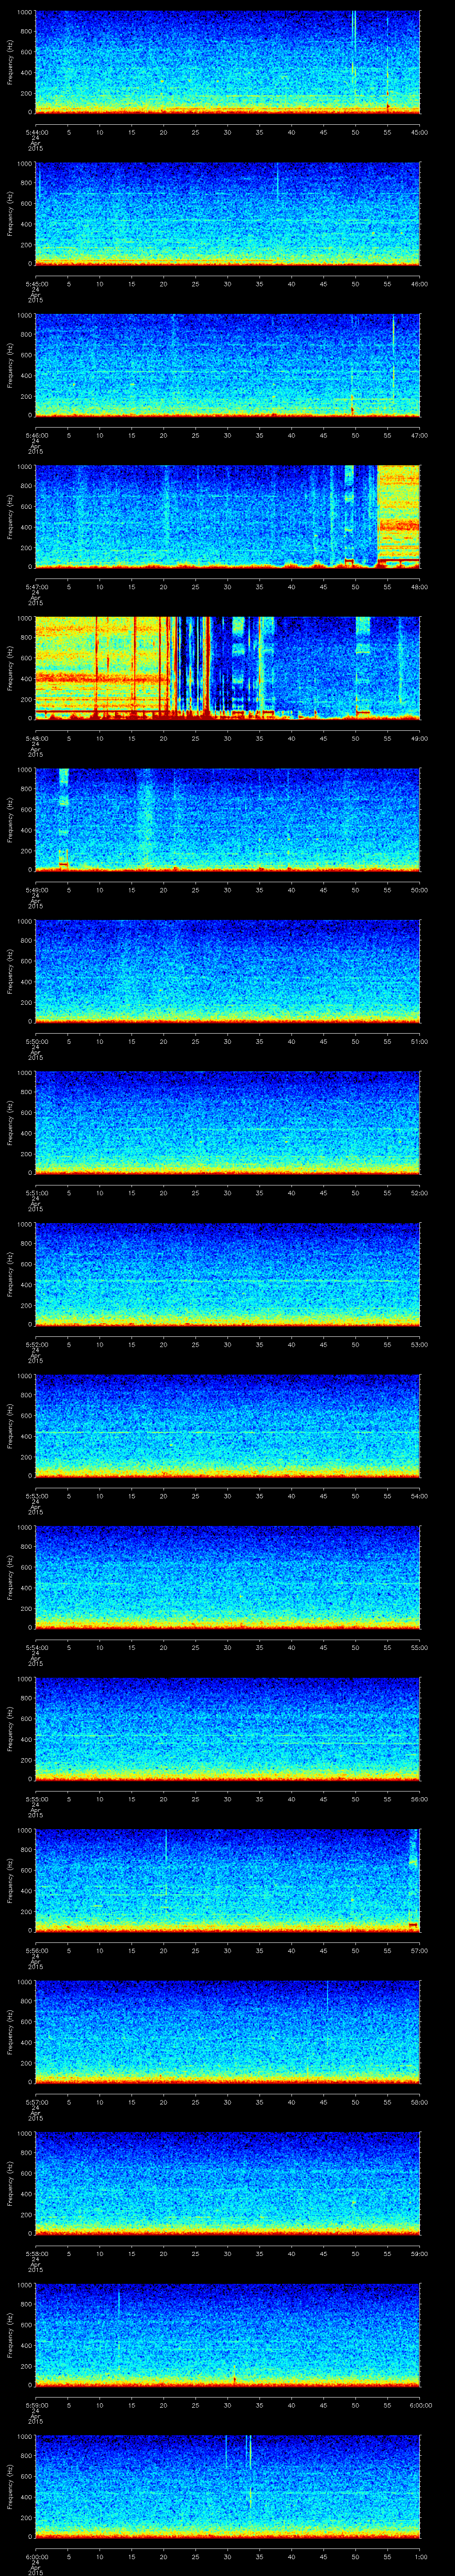
Task: Select the "5:58:00" start time label
Action: [x=35, y=2254]
